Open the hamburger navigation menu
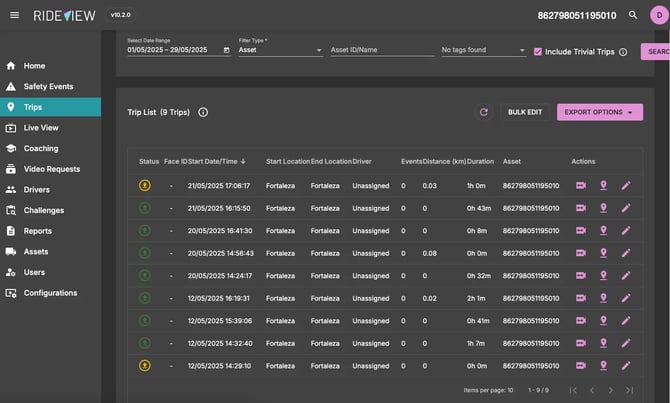Image resolution: width=670 pixels, height=403 pixels. click(14, 15)
